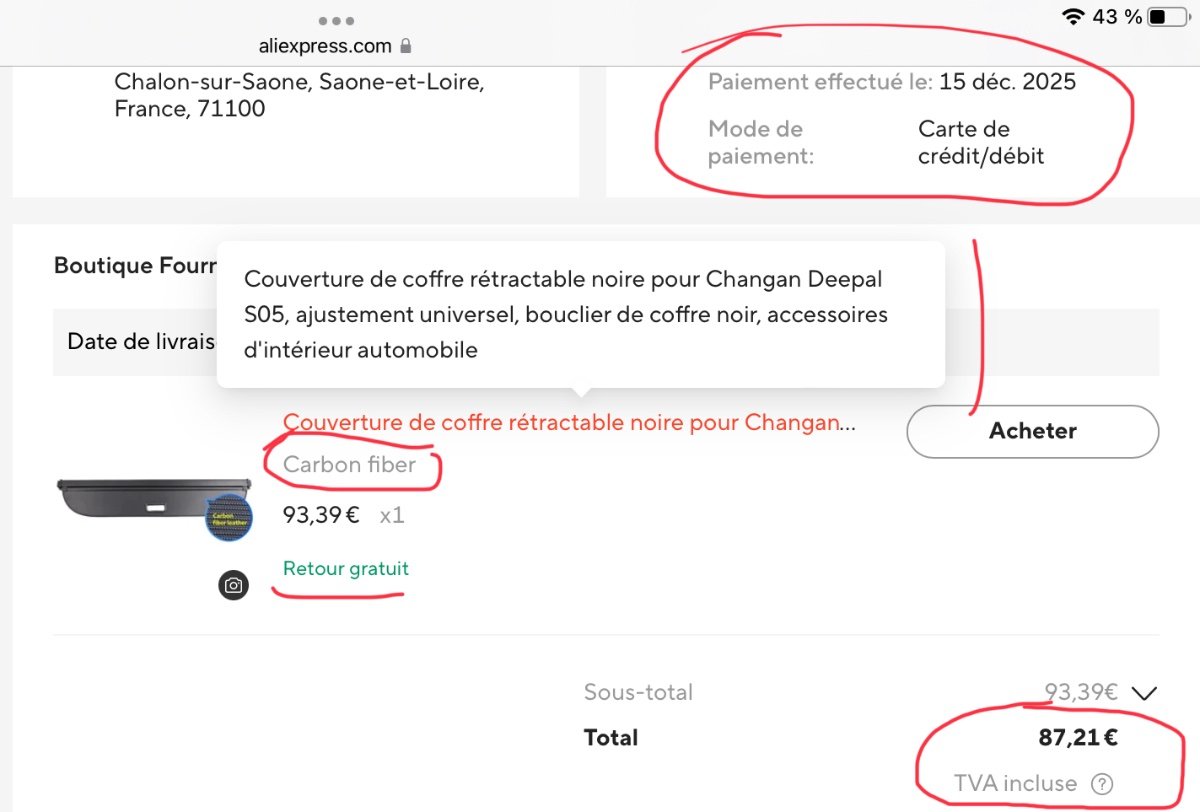Click the 87,21 € total amount

coord(1078,739)
